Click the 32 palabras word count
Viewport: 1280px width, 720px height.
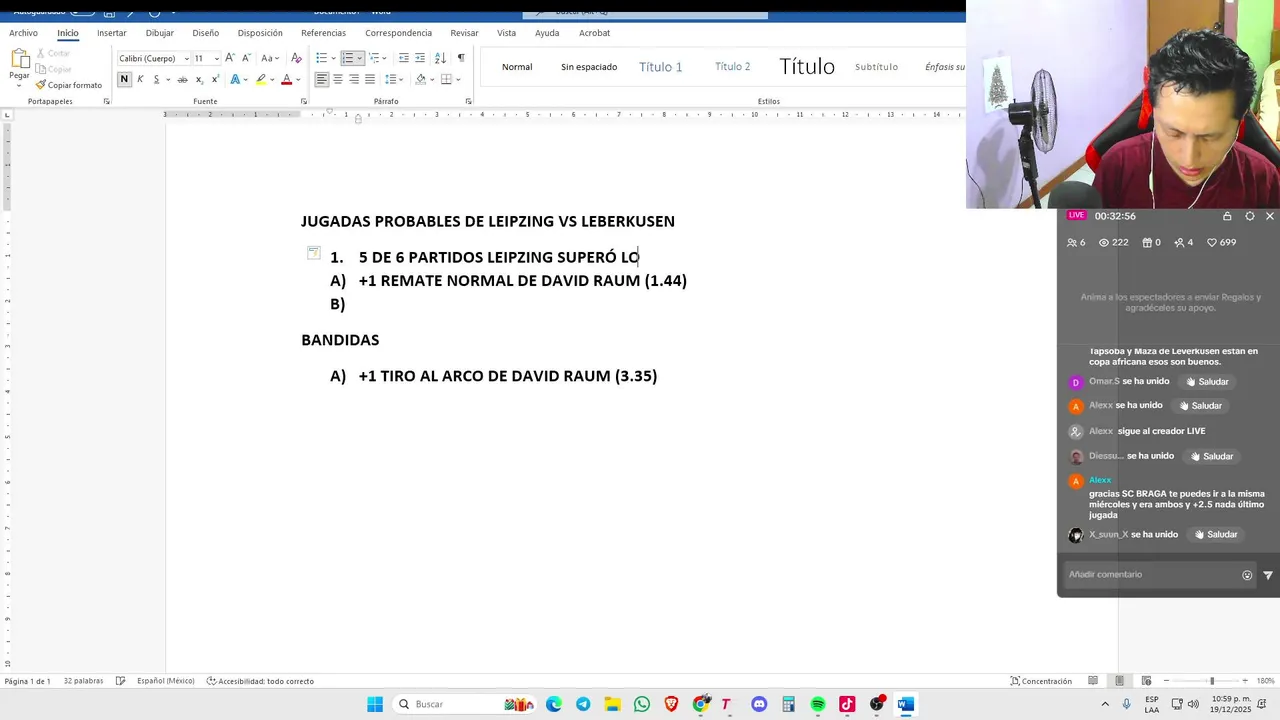coord(83,681)
